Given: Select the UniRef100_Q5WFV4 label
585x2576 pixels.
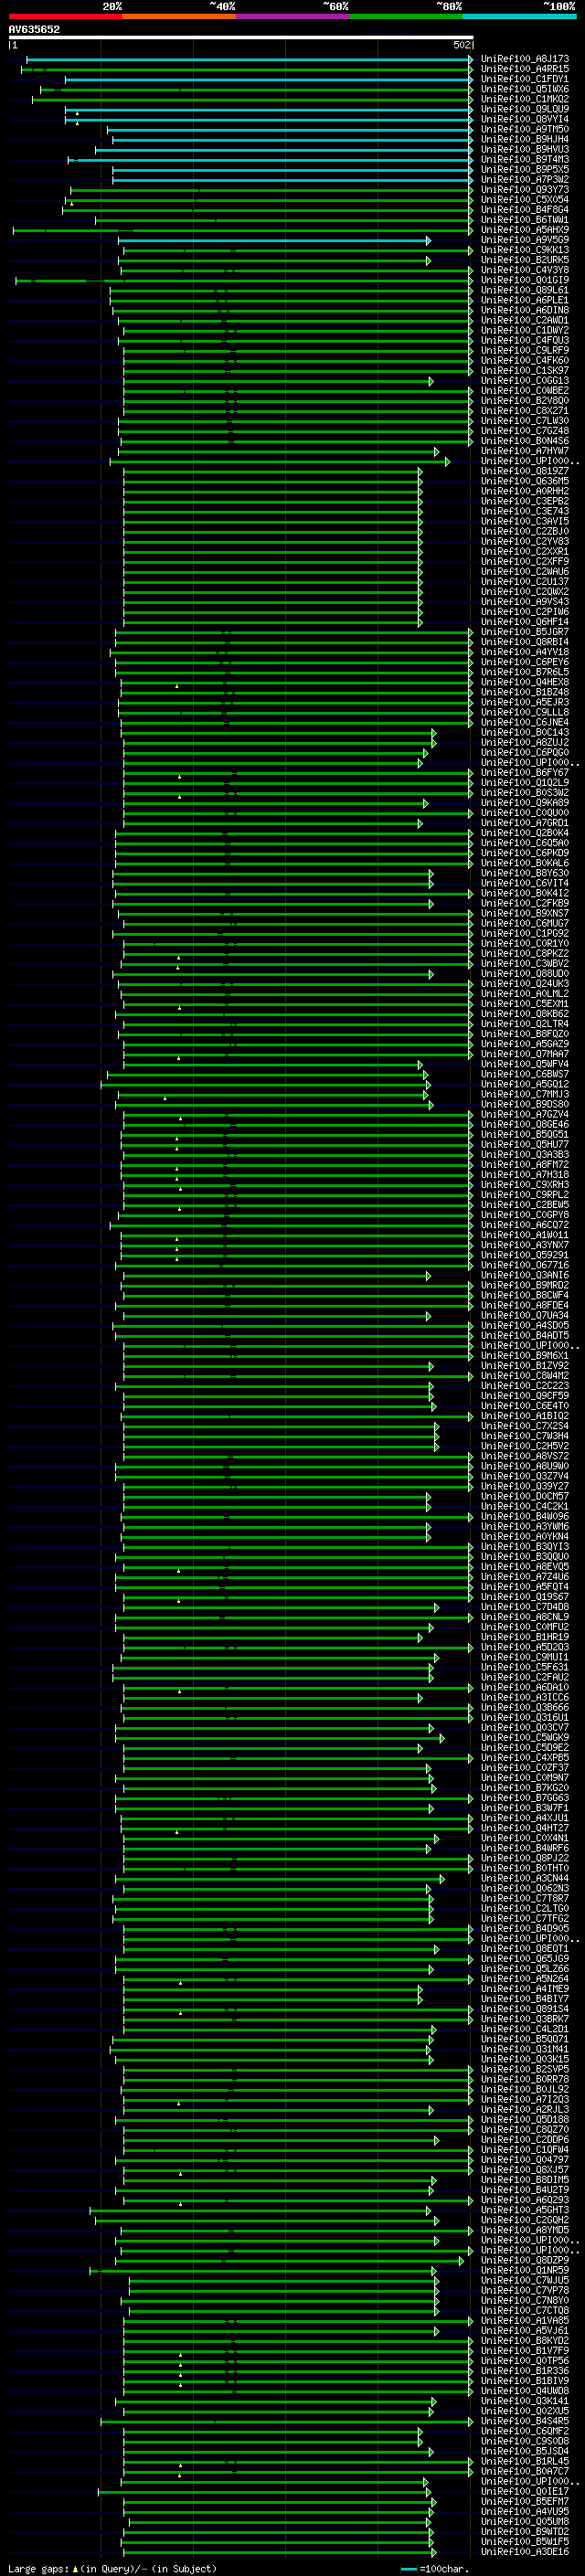Looking at the screenshot, I should coord(525,1064).
